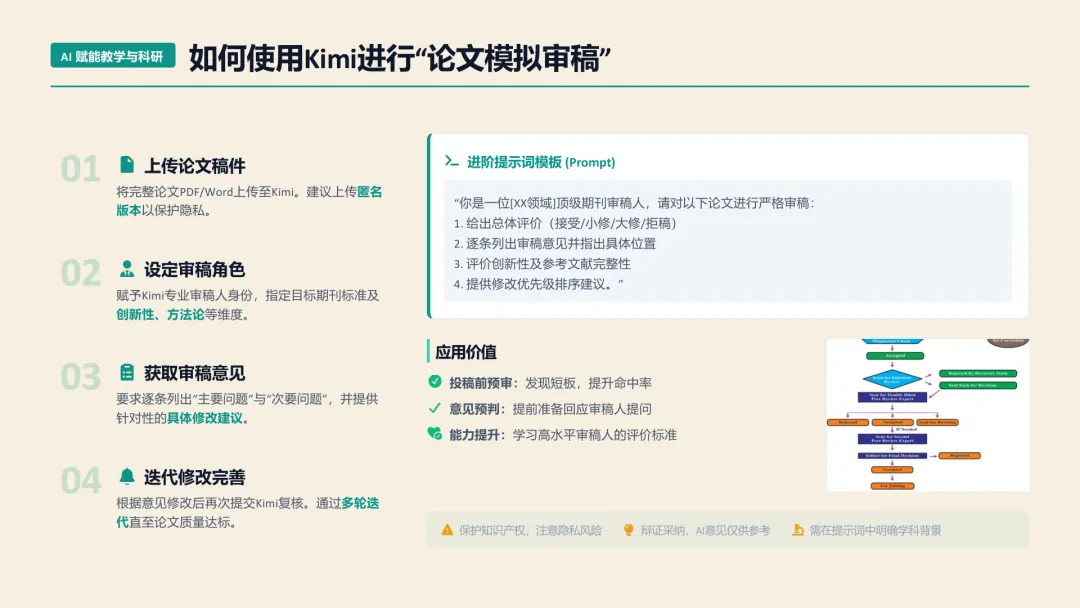Click the green circle check icon beside 投稿前预审
This screenshot has height=608, width=1080.
tap(435, 381)
